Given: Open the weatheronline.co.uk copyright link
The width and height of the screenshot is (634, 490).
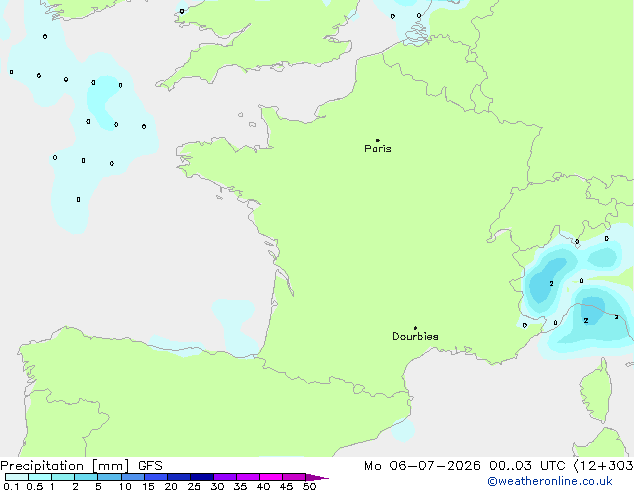Looking at the screenshot, I should [550, 481].
